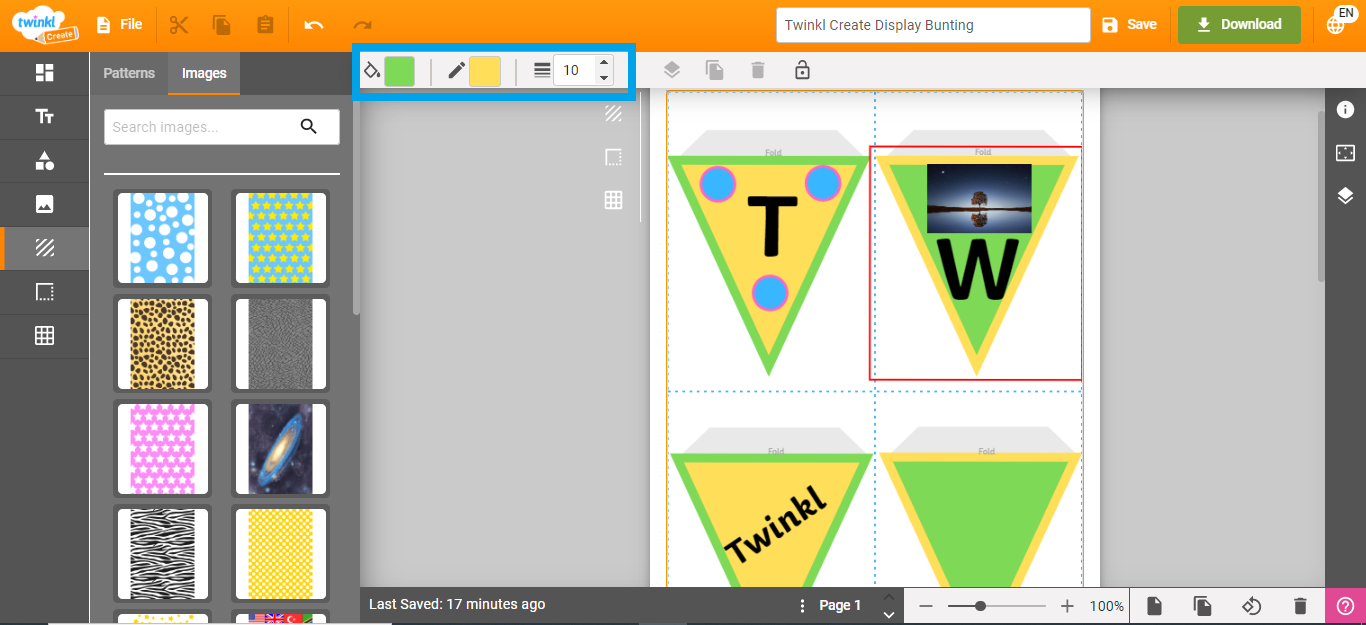Click the search magnifier icon
The width and height of the screenshot is (1366, 625).
click(308, 126)
